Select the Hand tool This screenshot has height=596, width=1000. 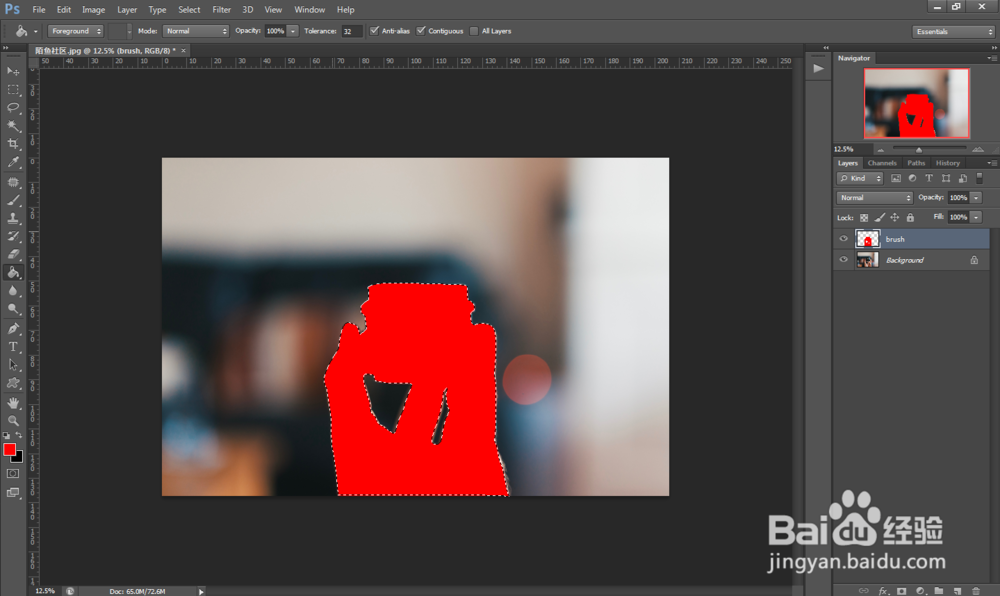13,403
